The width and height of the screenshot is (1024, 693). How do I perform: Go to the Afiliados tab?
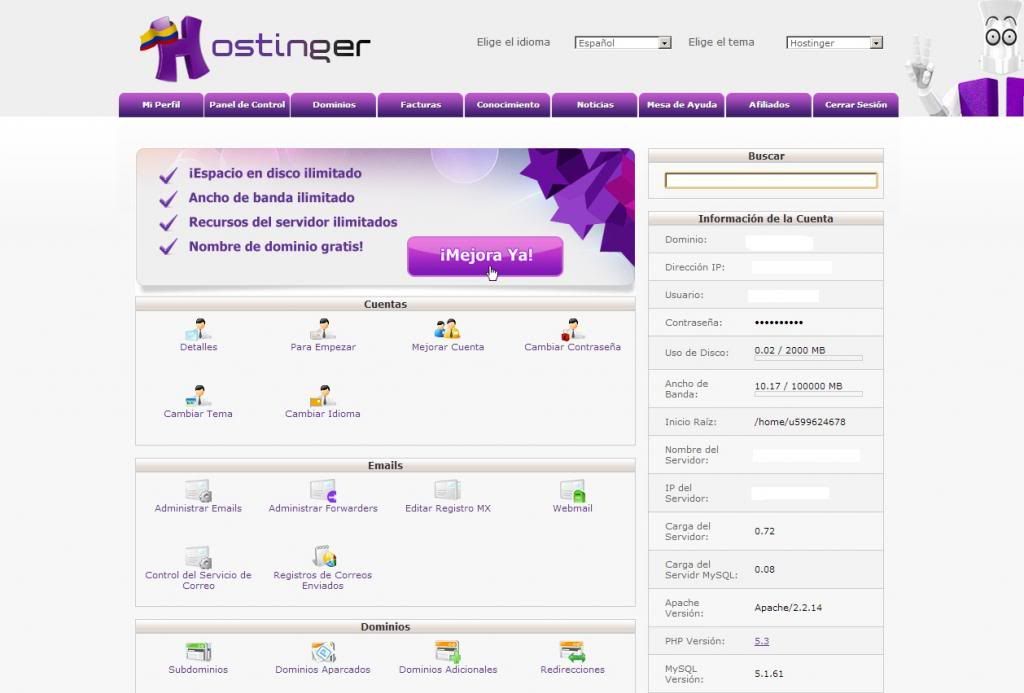pyautogui.click(x=769, y=105)
